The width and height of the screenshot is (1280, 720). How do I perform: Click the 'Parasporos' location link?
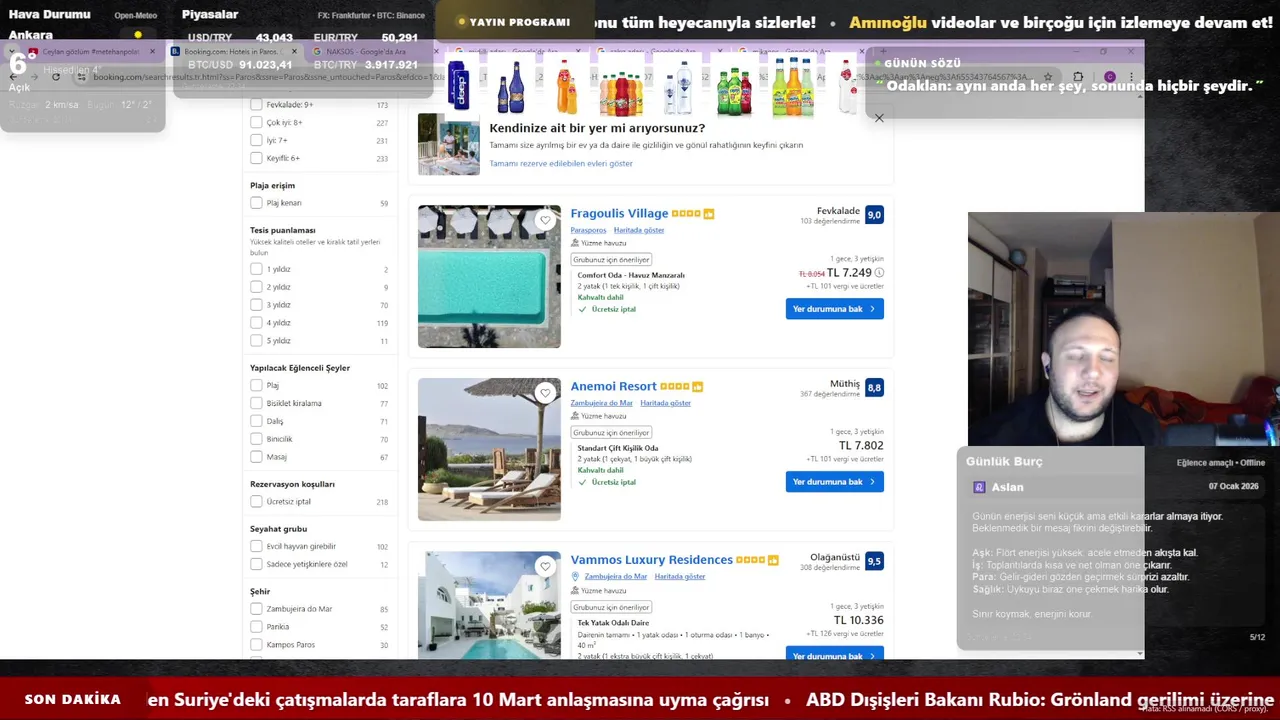point(588,230)
